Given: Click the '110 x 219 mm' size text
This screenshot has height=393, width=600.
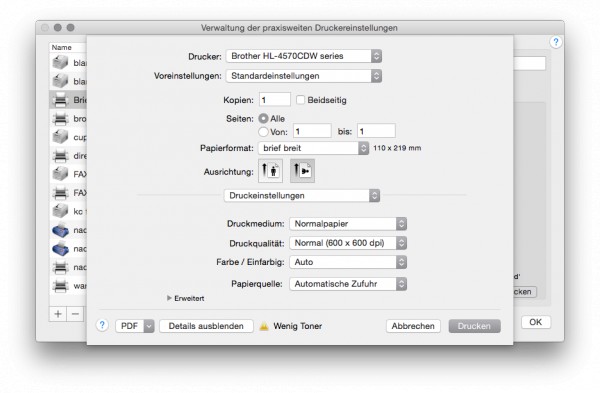Looking at the screenshot, I should pyautogui.click(x=397, y=148).
